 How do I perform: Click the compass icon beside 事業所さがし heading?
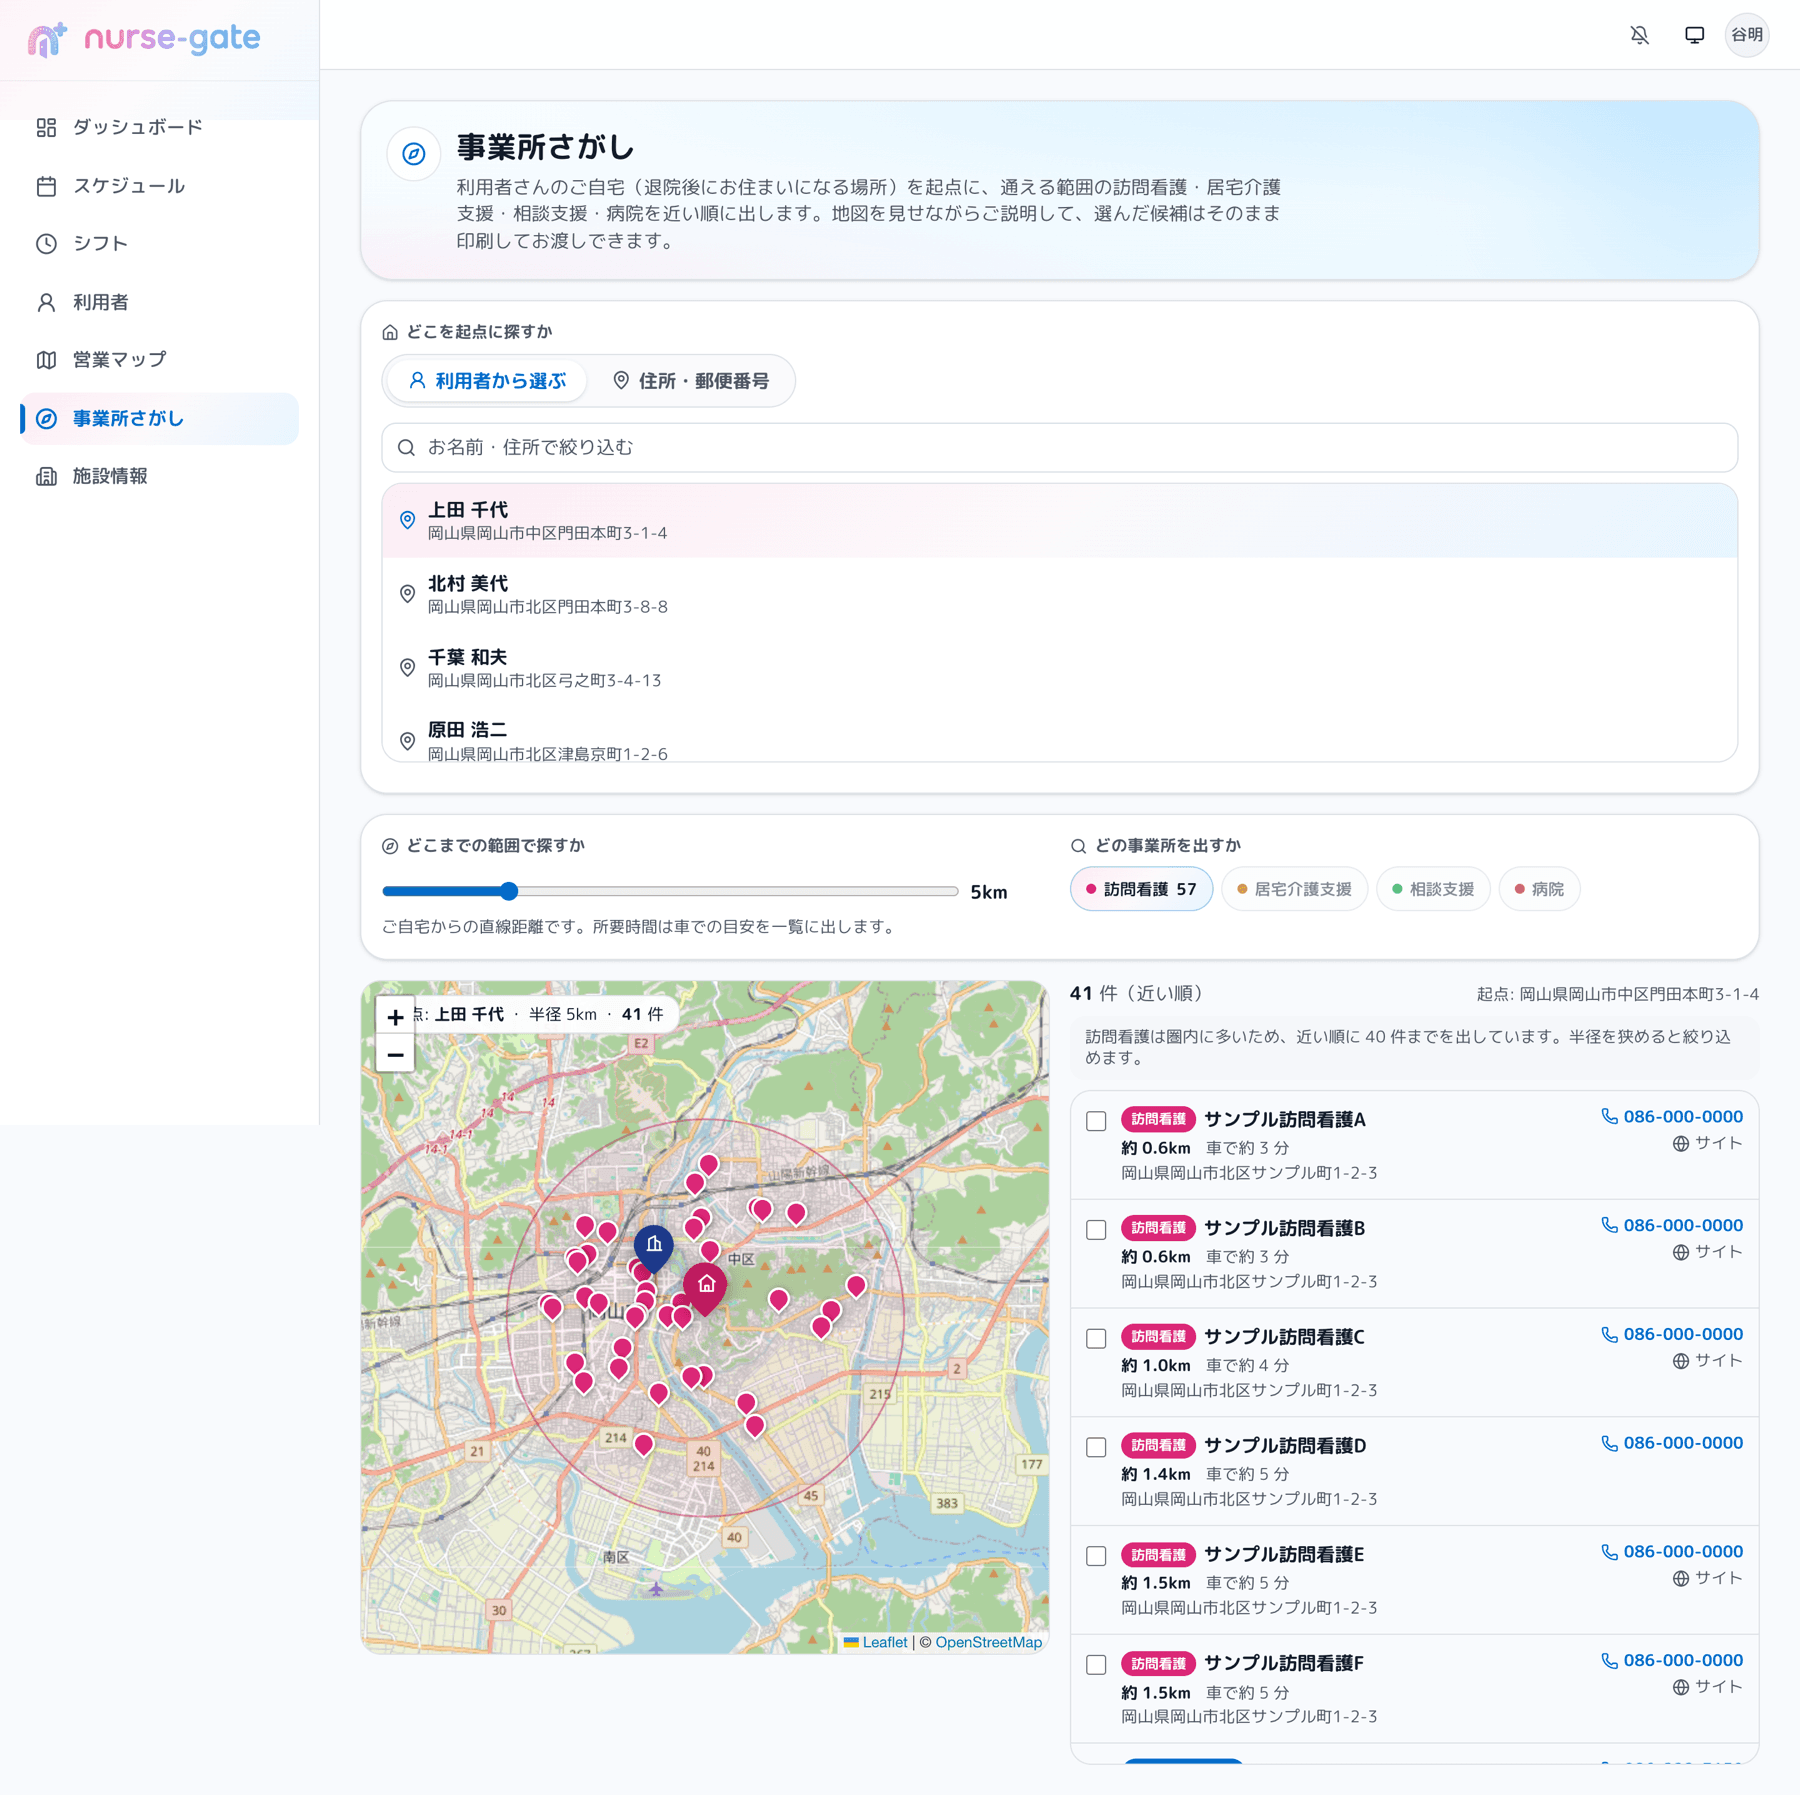[414, 154]
